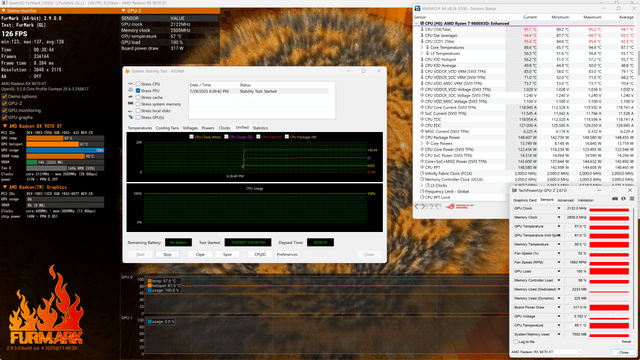640x360 pixels.
Task: Click the Maximum column header in HWiNFO
Action: click(592, 17)
